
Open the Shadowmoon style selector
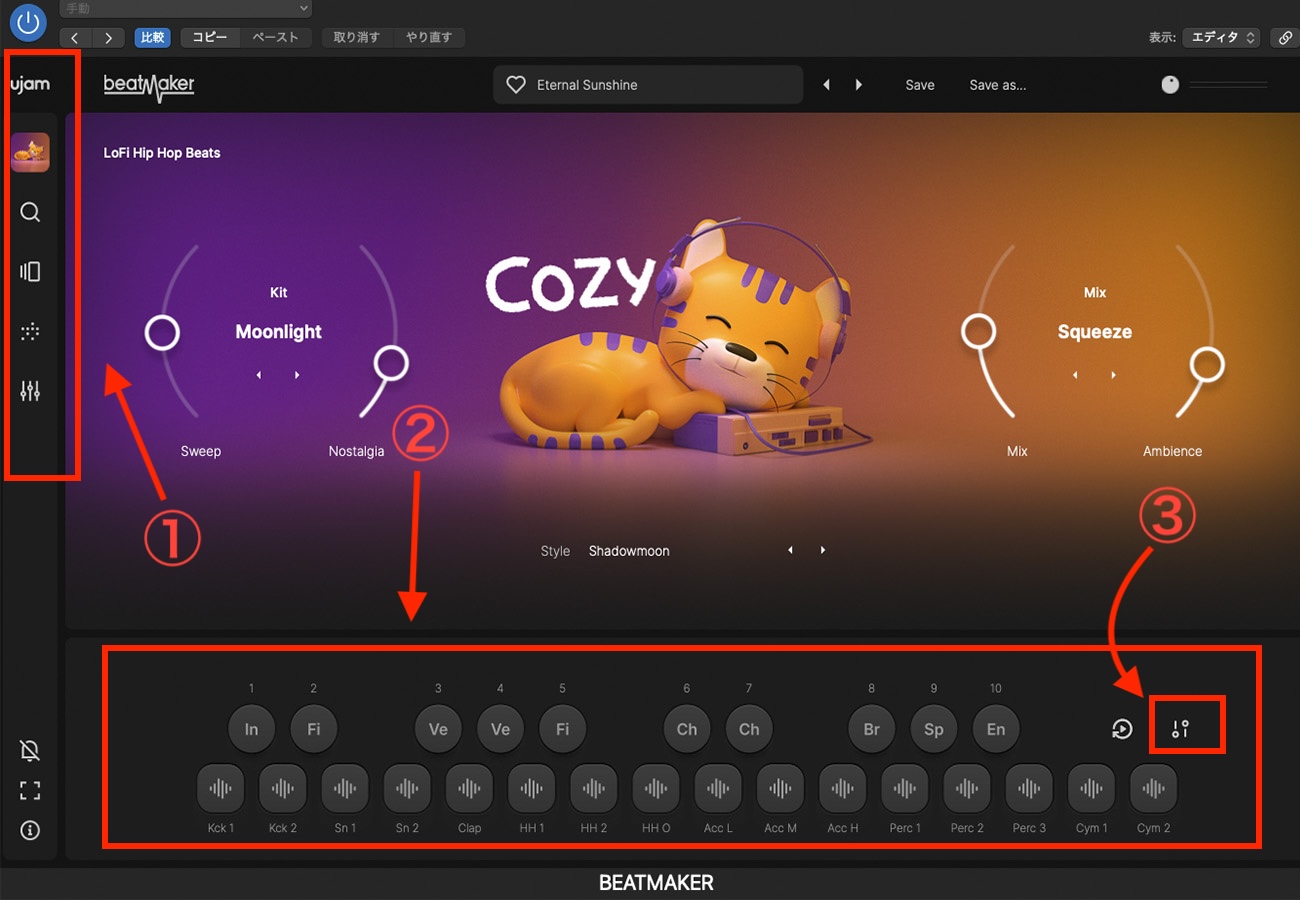point(629,551)
